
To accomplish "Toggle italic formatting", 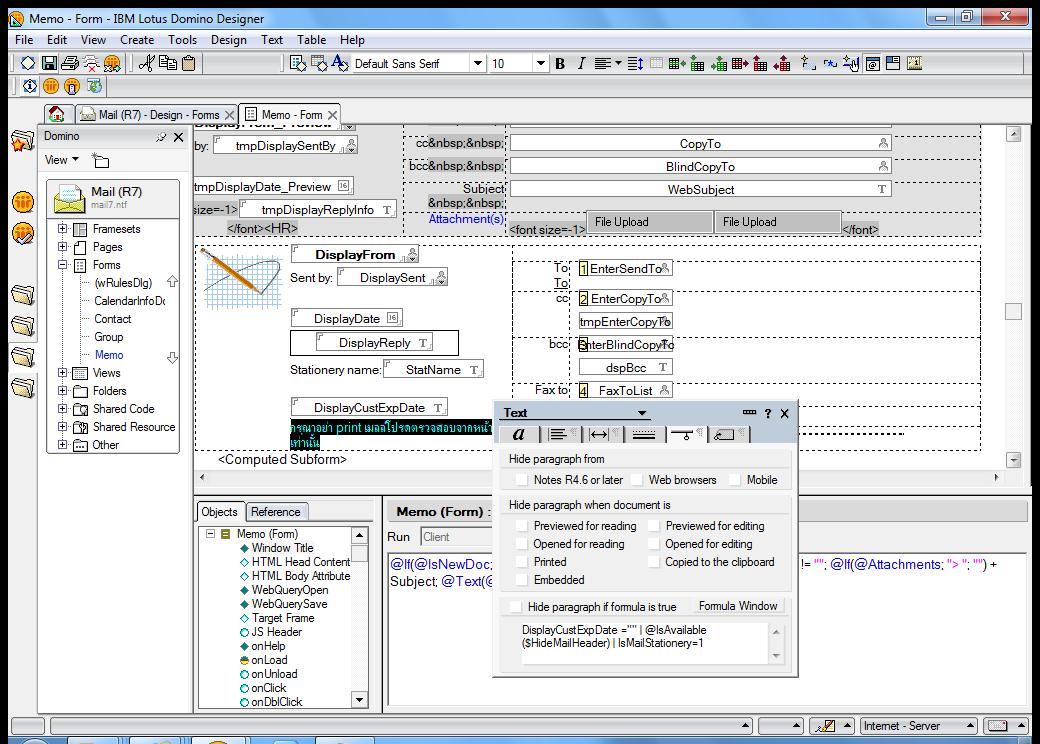I will [x=581, y=63].
